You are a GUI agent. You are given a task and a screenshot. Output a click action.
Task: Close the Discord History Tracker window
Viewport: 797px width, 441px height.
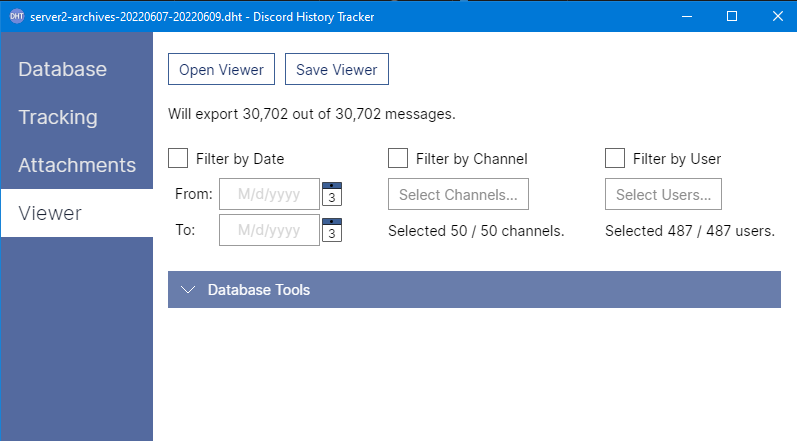coord(777,16)
